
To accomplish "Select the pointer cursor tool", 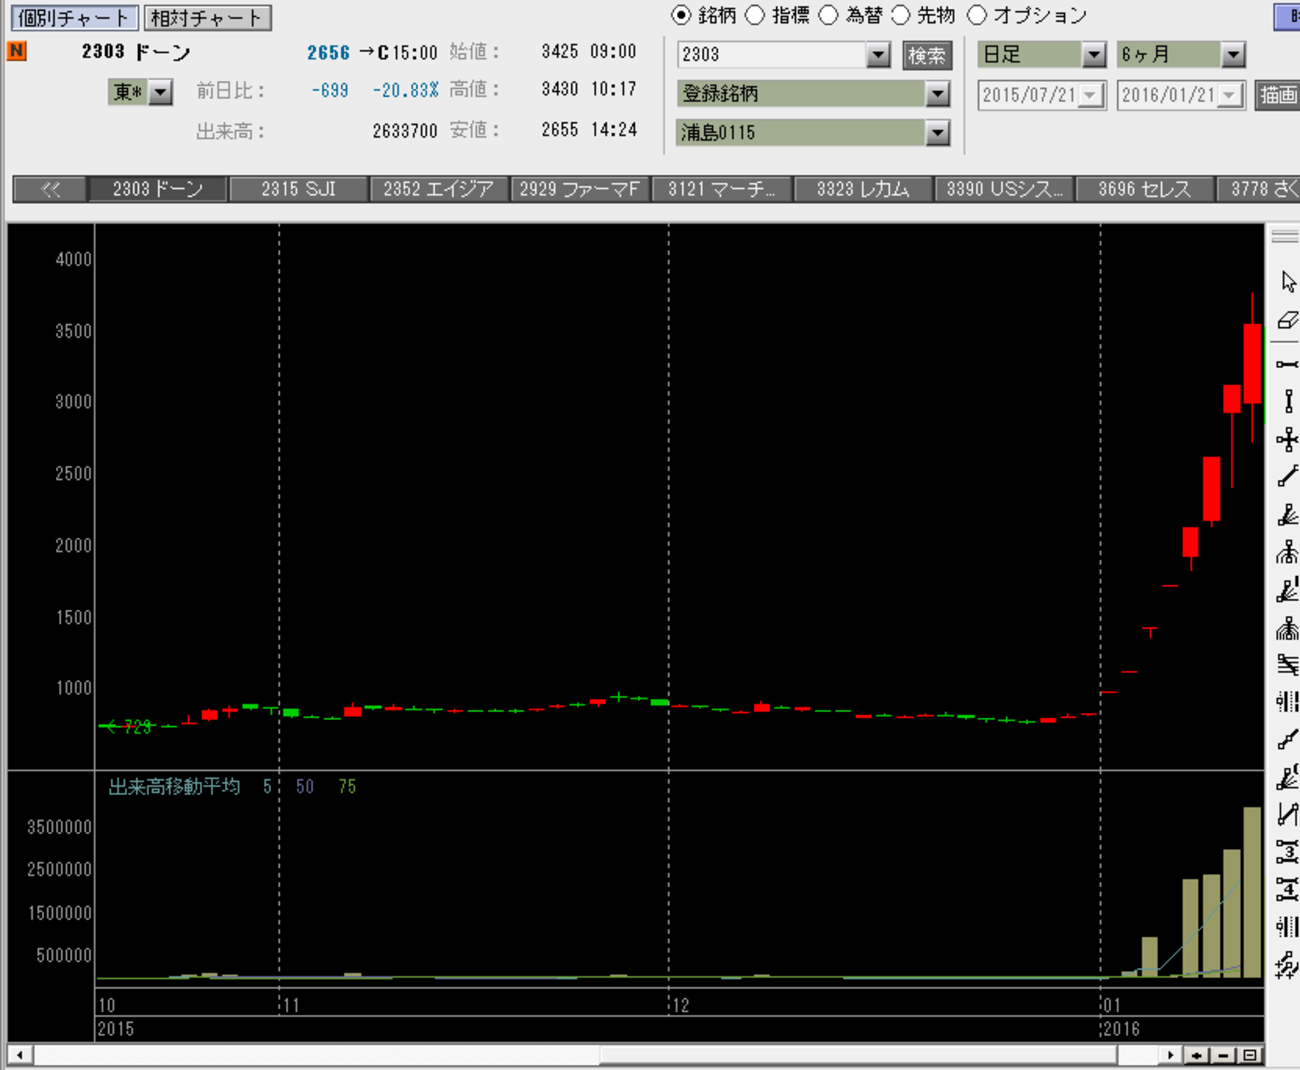I will click(x=1288, y=282).
